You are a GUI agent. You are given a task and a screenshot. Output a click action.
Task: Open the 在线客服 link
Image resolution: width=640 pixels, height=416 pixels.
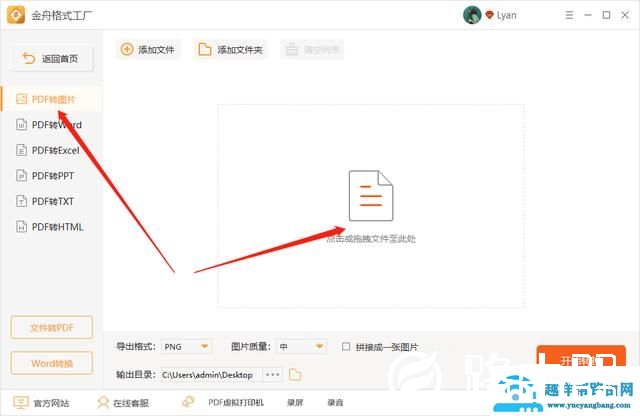tap(131, 403)
